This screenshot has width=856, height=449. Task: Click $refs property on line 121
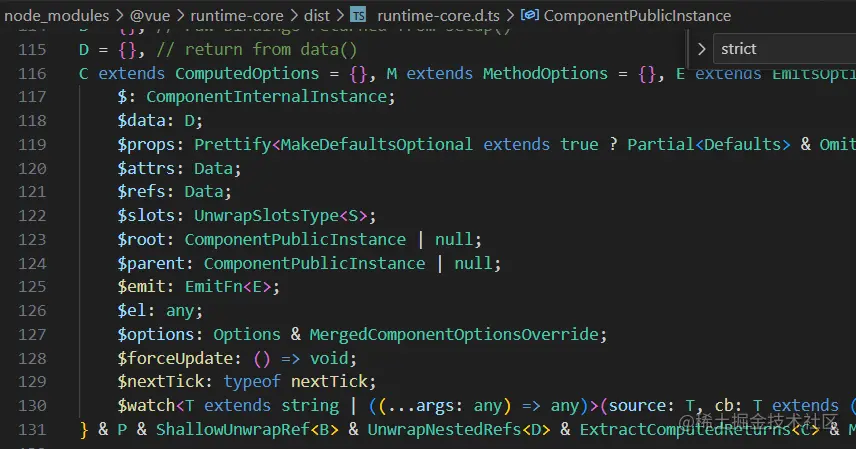(x=141, y=192)
